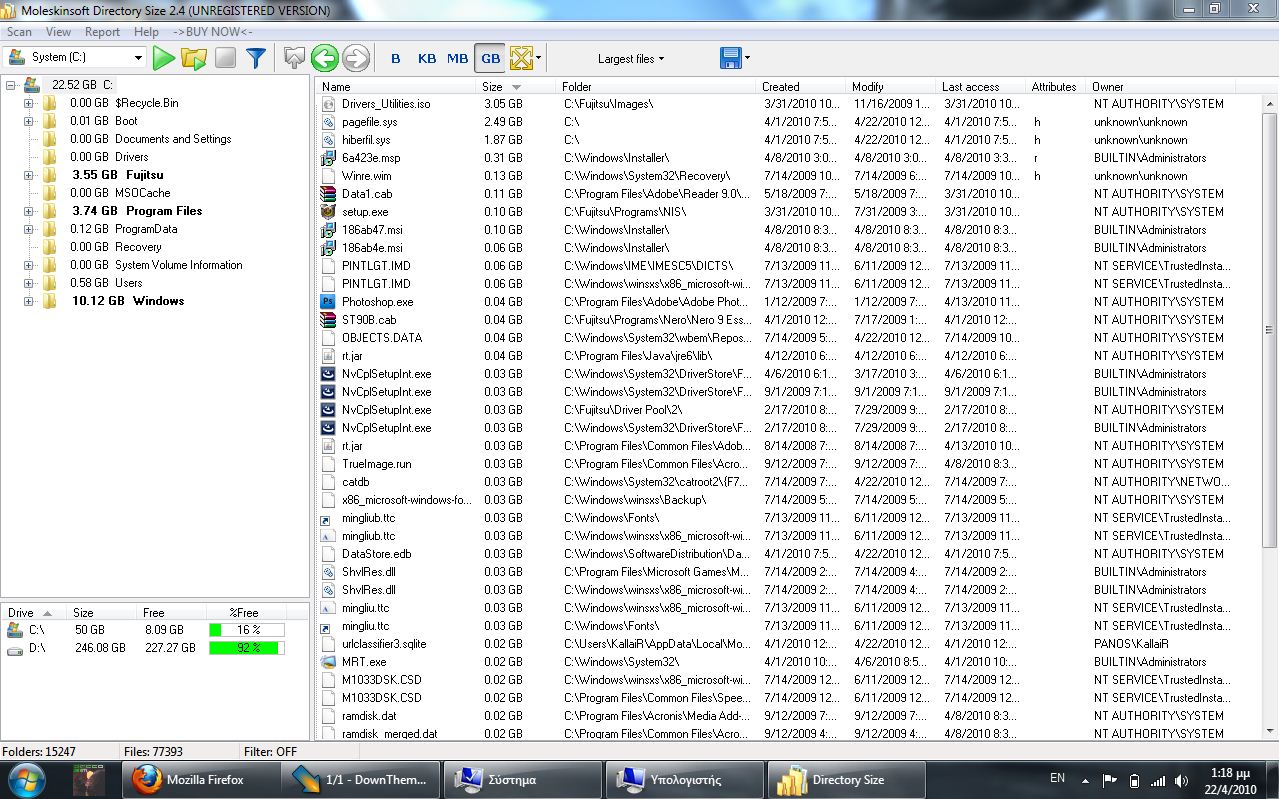Viewport: 1279px width, 799px height.
Task: Click the BUY NOW menu item
Action: coord(212,32)
